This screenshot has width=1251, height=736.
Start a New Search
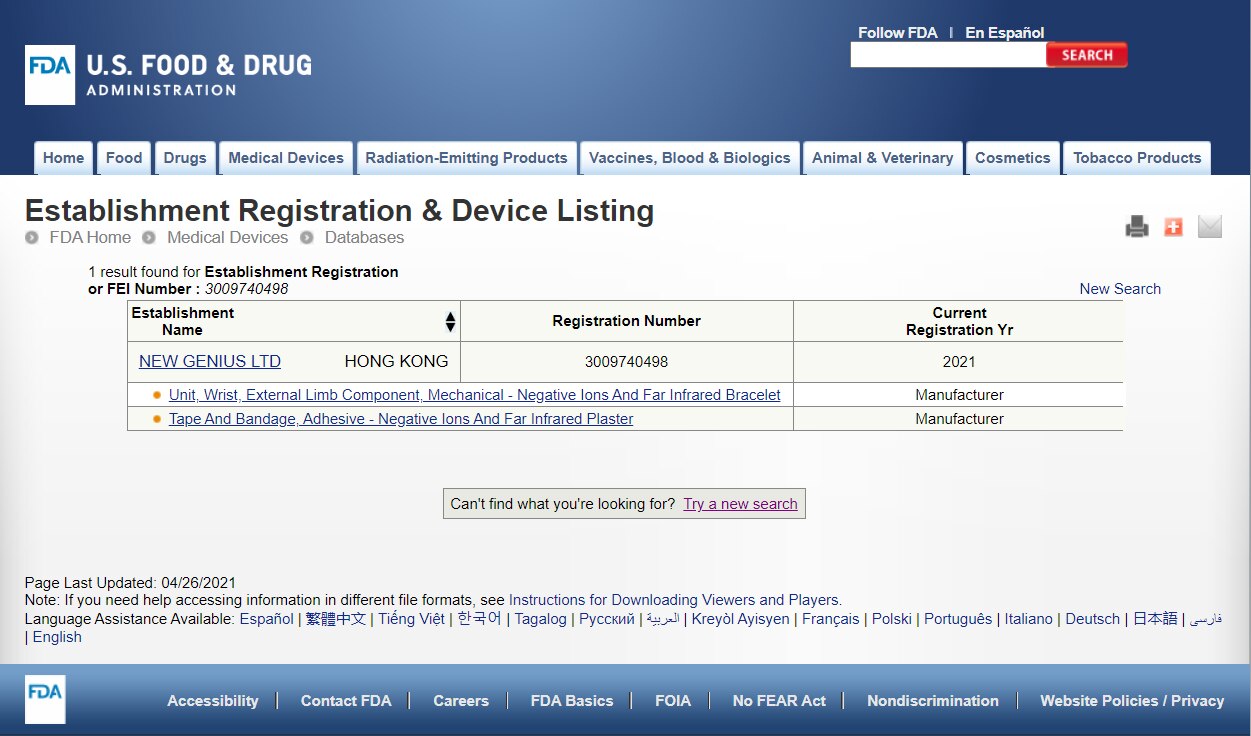(x=1120, y=289)
